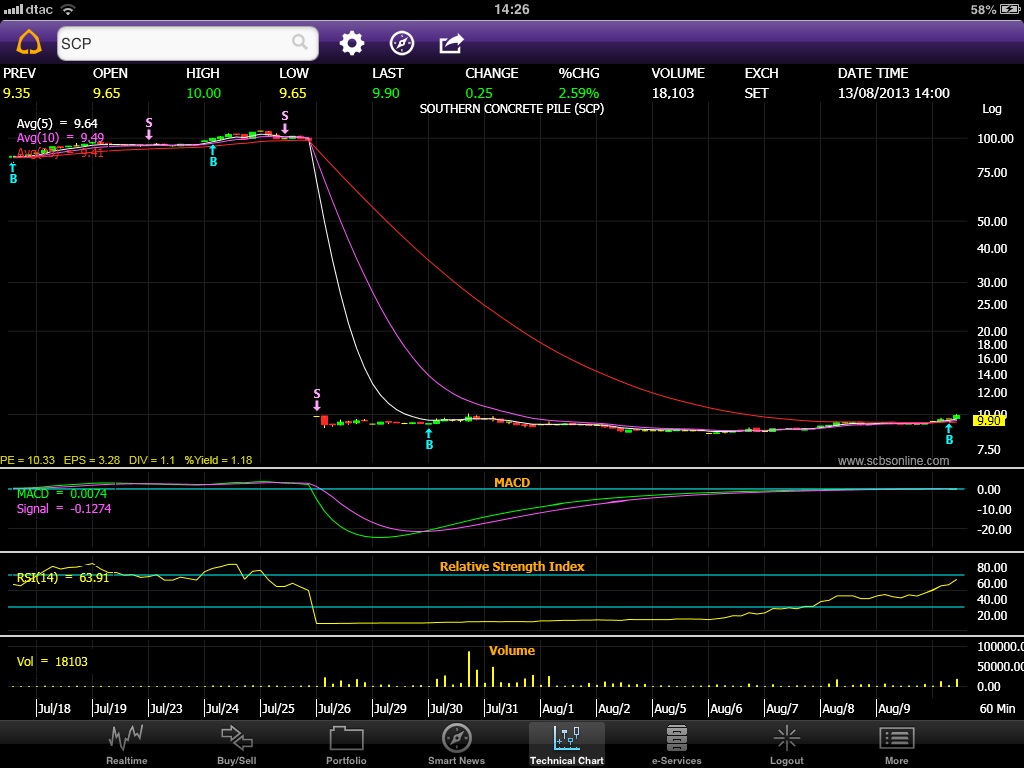1024x768 pixels.
Task: Click the www.scbsonline.com link
Action: (893, 461)
